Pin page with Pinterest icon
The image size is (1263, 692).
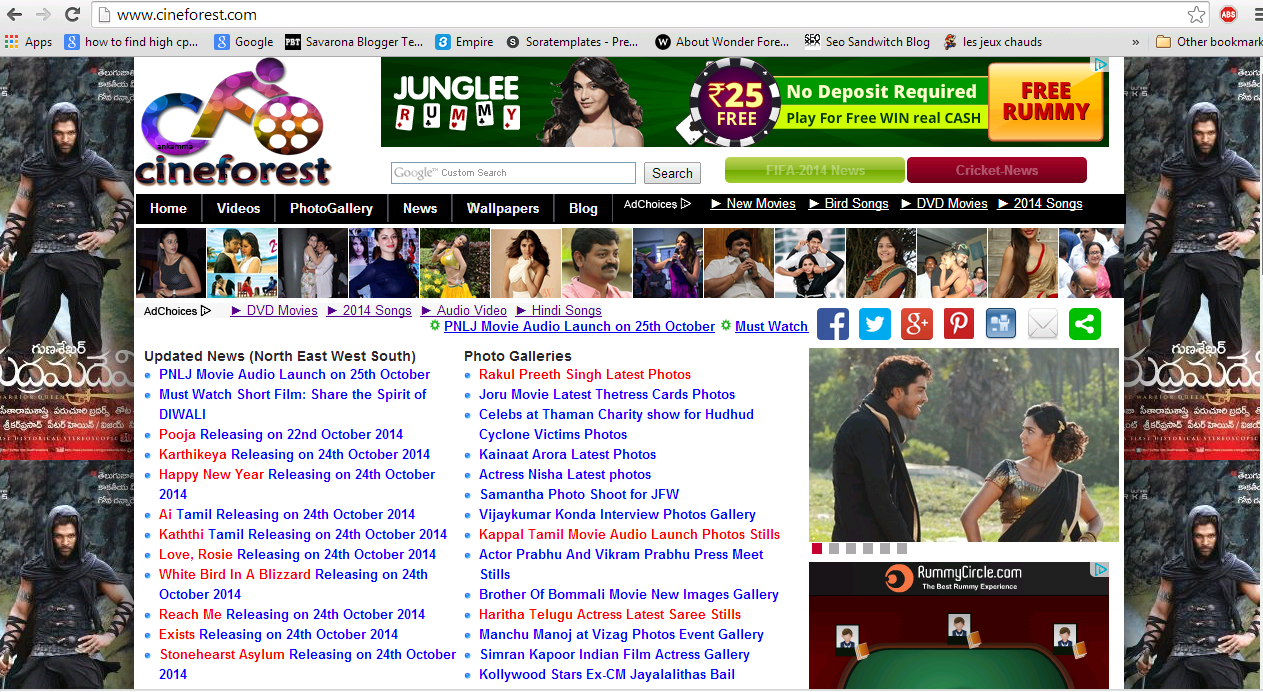pos(959,324)
